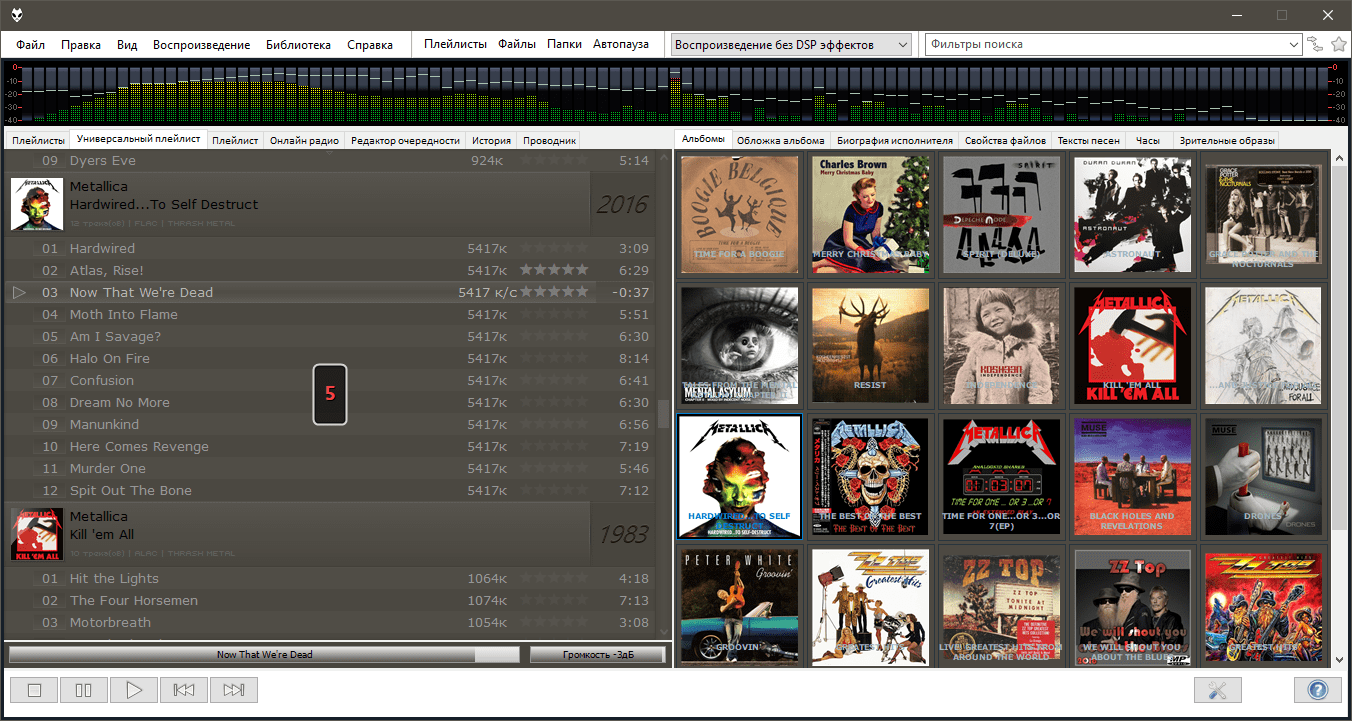
Task: Pause the current track
Action: pyautogui.click(x=84, y=690)
